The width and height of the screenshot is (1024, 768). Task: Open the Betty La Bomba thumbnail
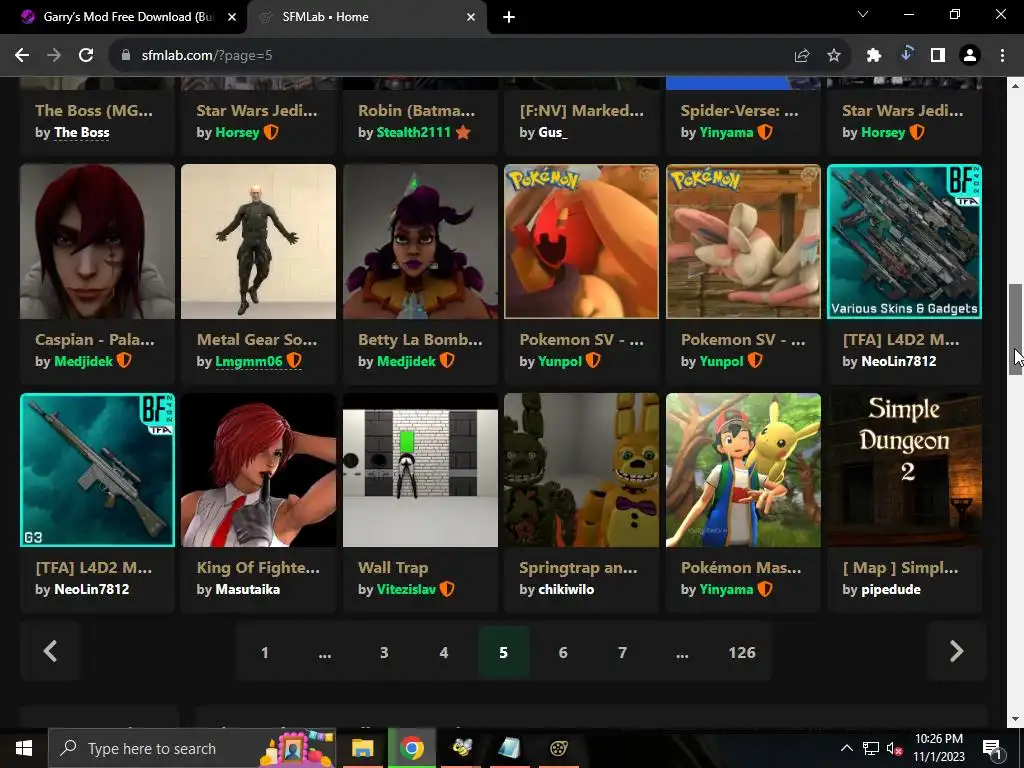tap(420, 242)
